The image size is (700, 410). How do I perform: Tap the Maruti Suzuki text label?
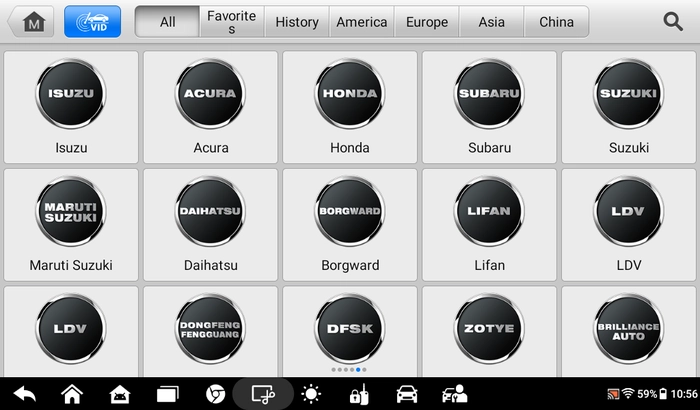tap(71, 265)
